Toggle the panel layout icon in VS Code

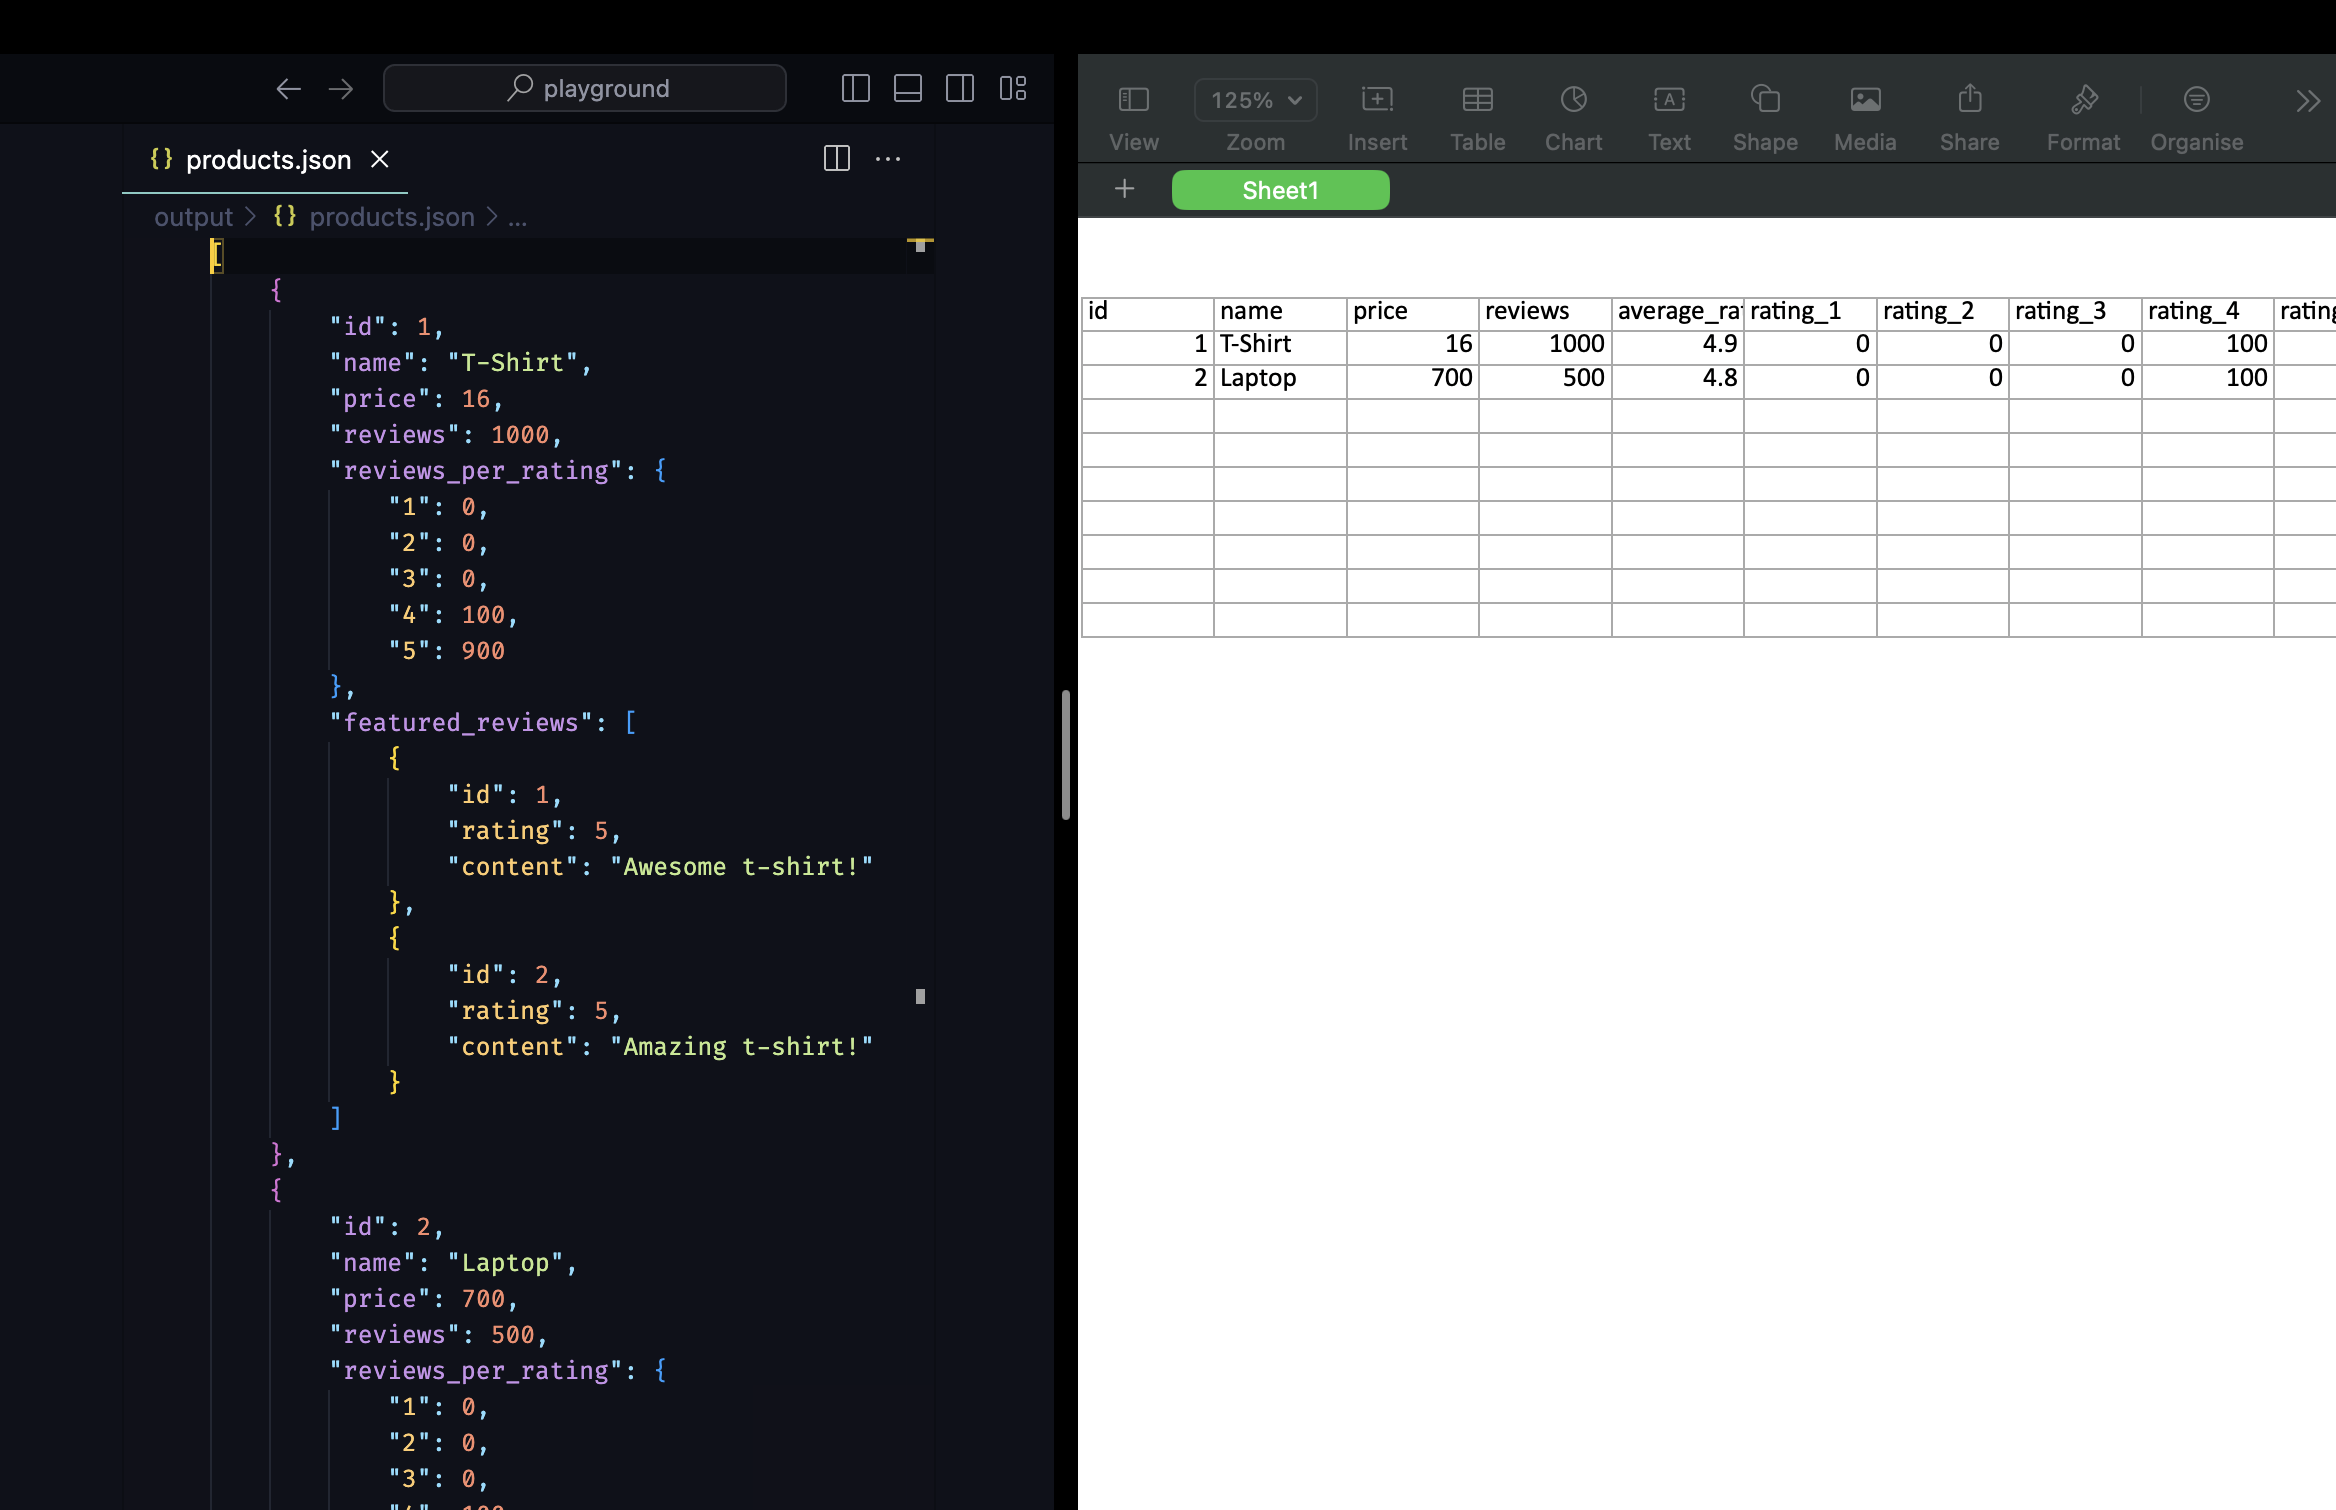(x=909, y=87)
